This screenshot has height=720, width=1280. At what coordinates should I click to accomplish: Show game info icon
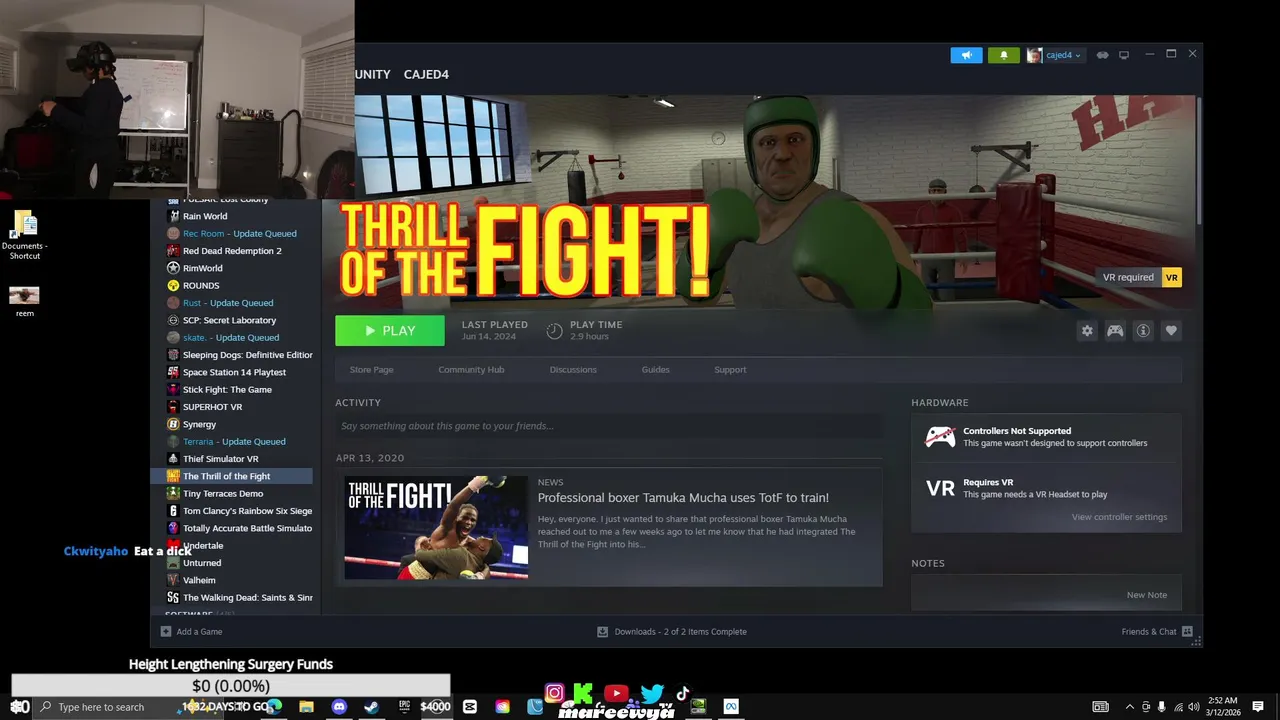pos(1143,331)
